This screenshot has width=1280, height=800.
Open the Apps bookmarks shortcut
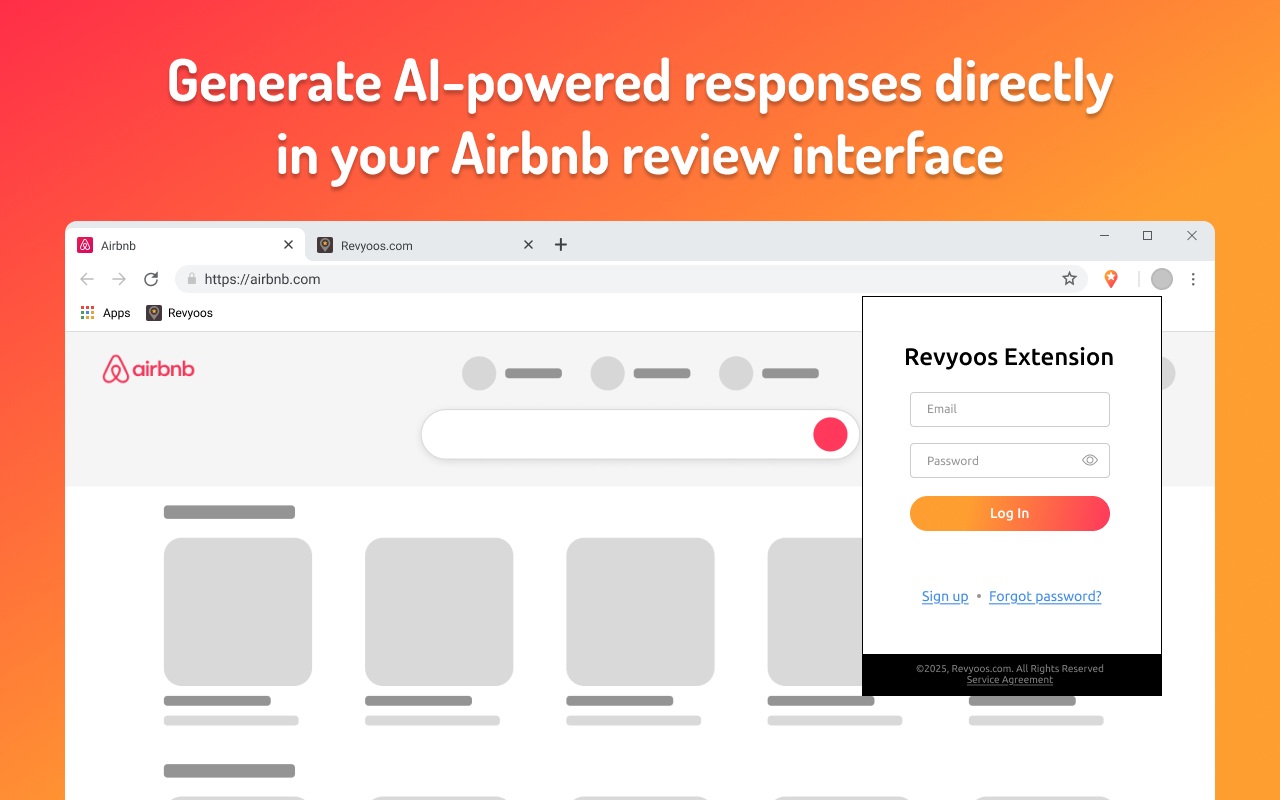click(105, 313)
